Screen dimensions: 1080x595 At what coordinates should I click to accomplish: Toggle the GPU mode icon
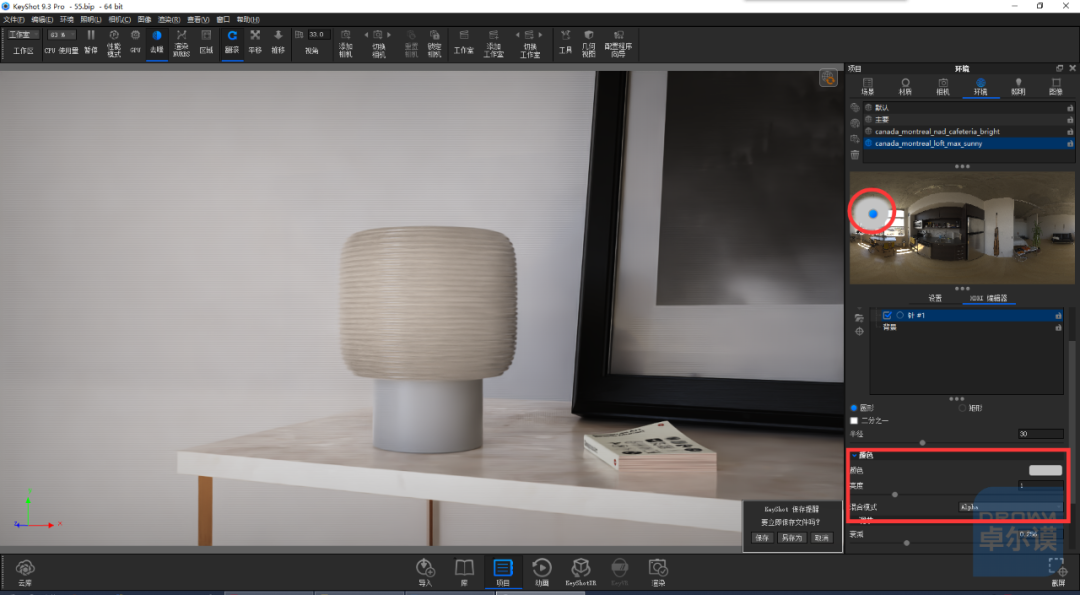(x=135, y=36)
